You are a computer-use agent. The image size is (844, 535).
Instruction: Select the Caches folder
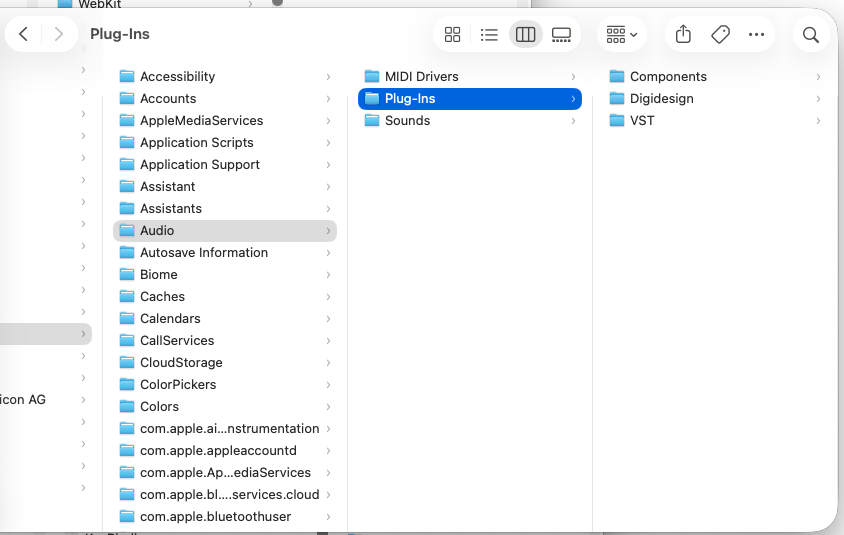tap(224, 297)
